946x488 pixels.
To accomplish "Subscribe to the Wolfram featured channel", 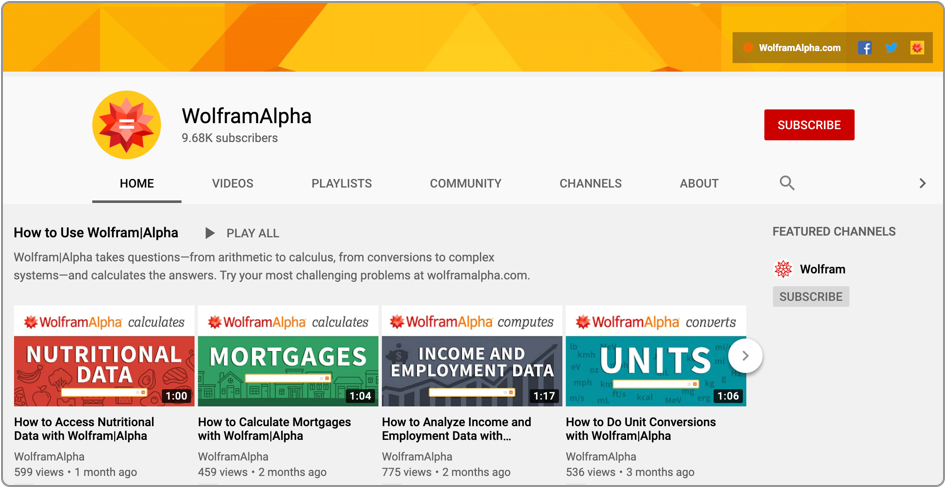I will (x=810, y=297).
